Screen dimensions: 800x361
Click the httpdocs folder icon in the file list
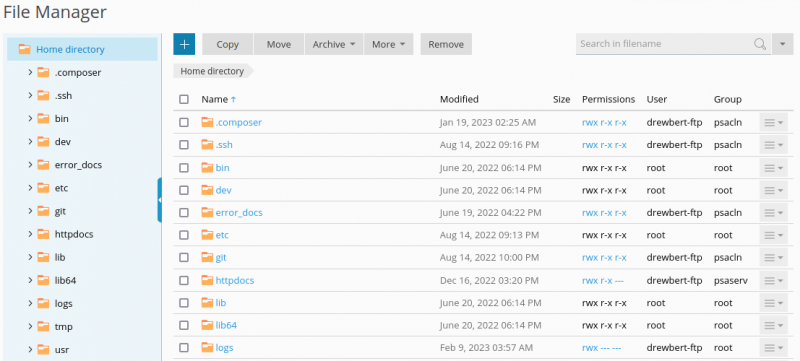(x=207, y=280)
